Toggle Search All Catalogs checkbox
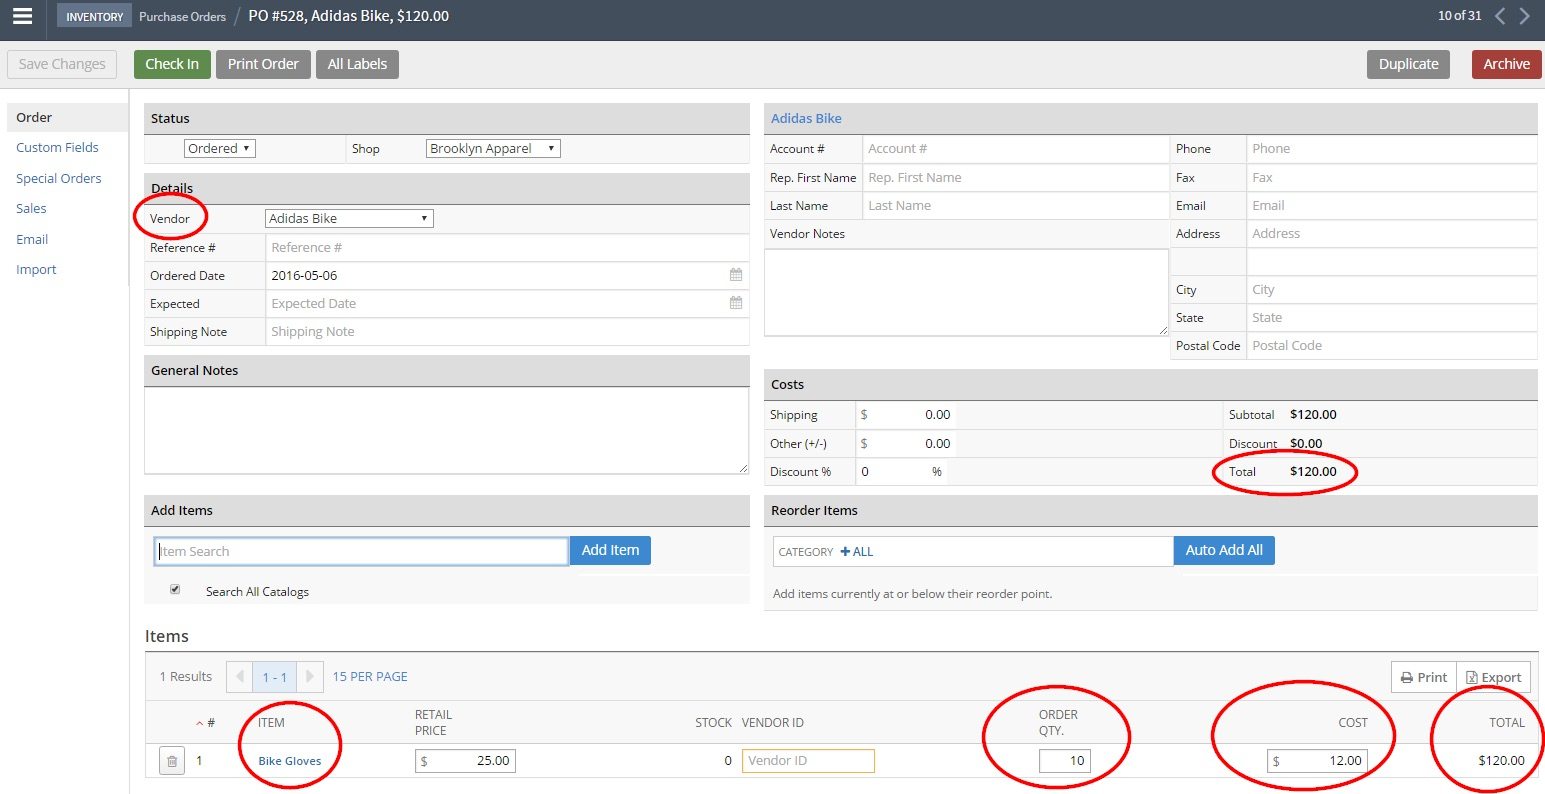1545x794 pixels. coord(175,590)
